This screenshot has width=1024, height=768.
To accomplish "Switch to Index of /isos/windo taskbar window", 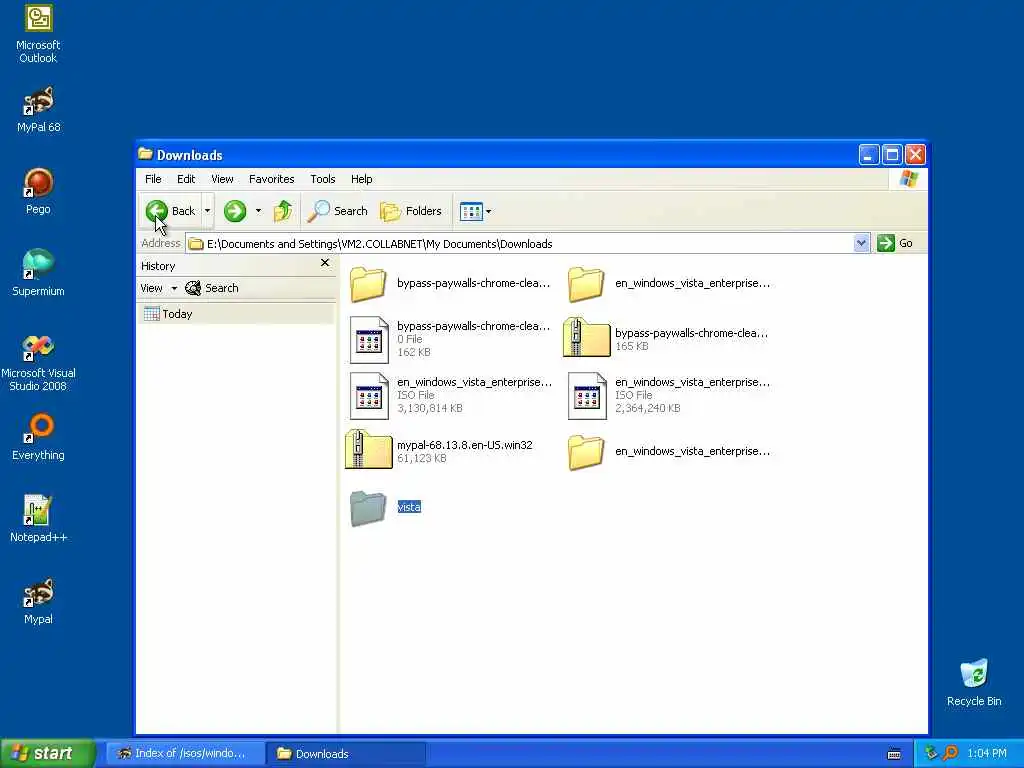I will click(185, 754).
